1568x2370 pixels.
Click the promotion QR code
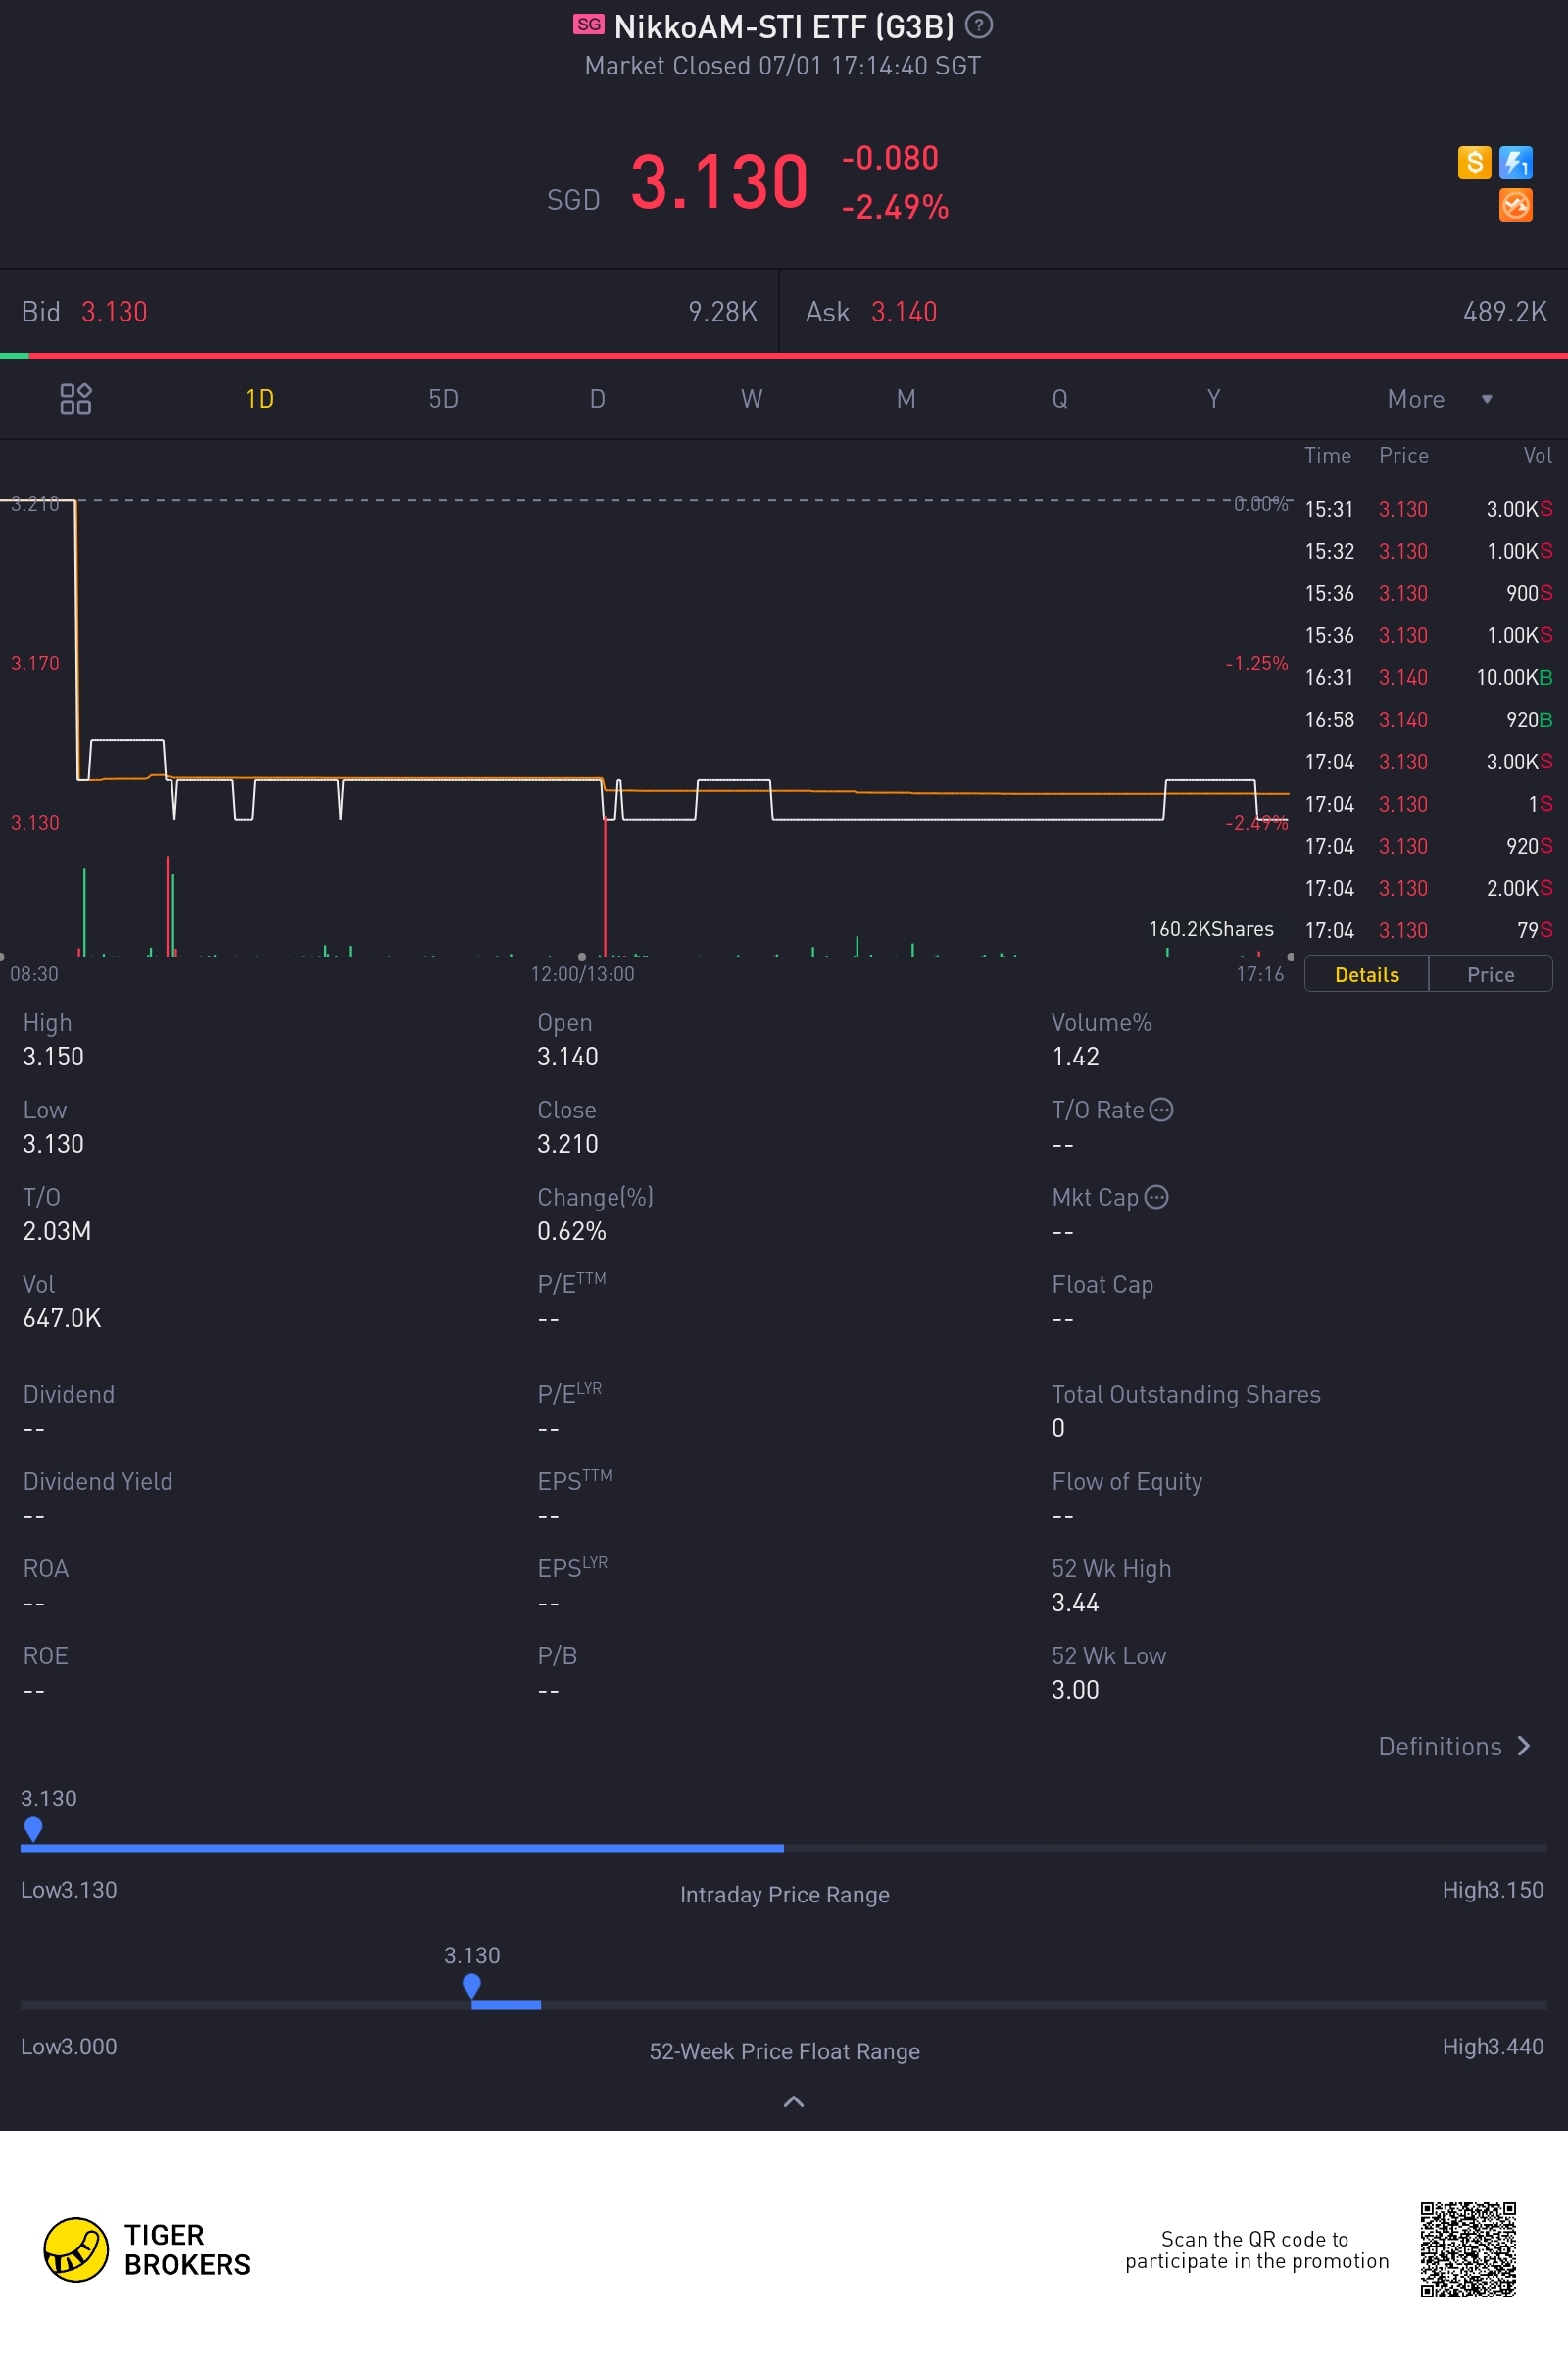1468,2249
